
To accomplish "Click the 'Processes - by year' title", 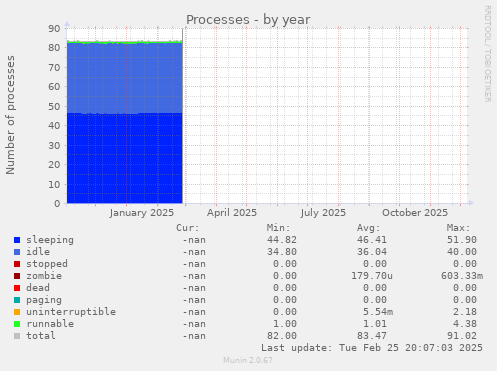I will tap(248, 20).
